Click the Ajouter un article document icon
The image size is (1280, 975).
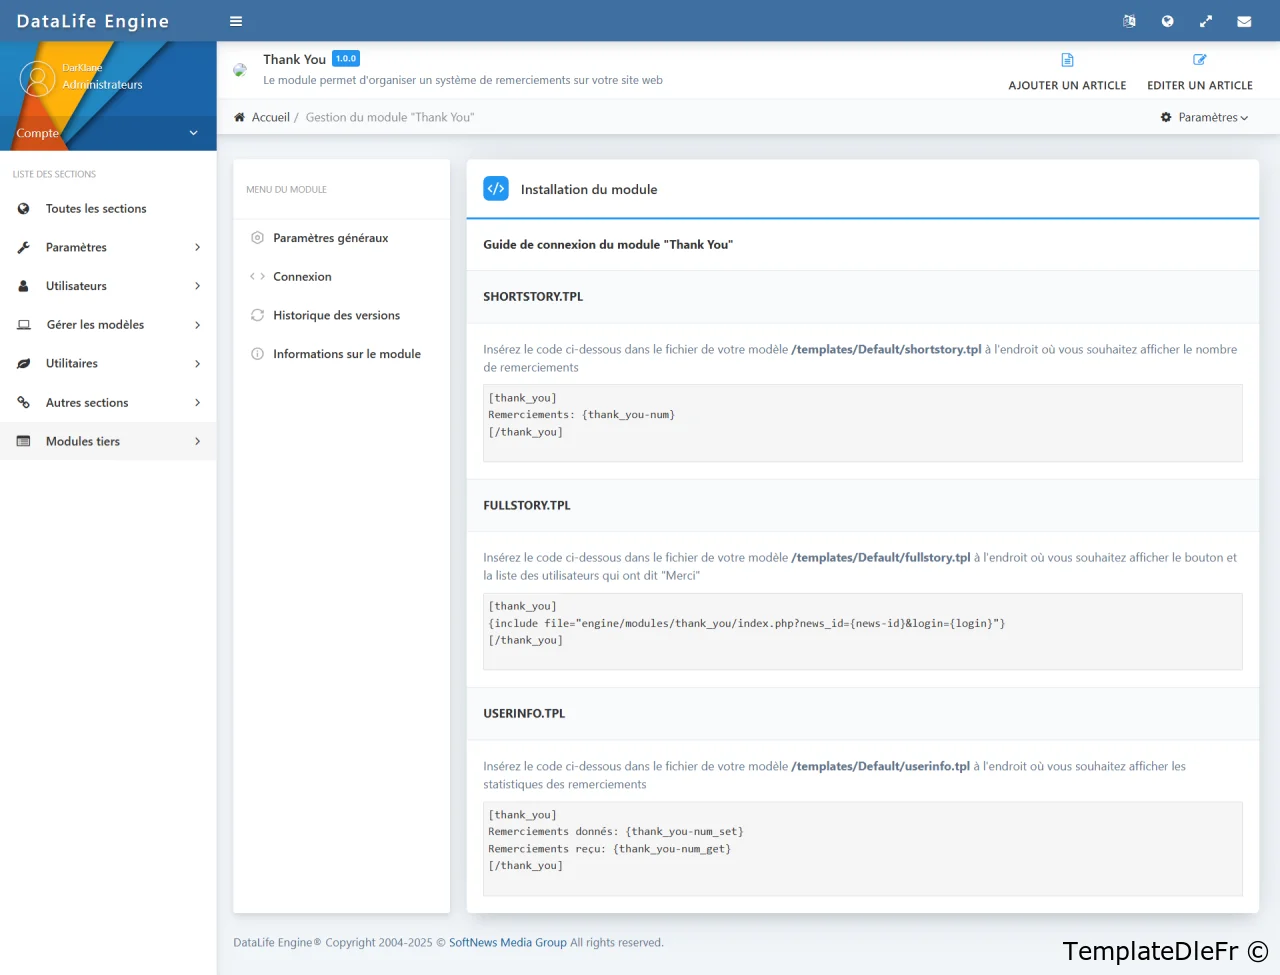(1067, 60)
